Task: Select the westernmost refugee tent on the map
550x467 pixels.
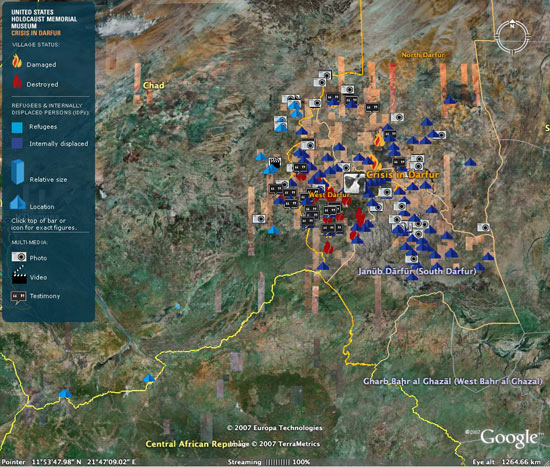Action: [65, 393]
